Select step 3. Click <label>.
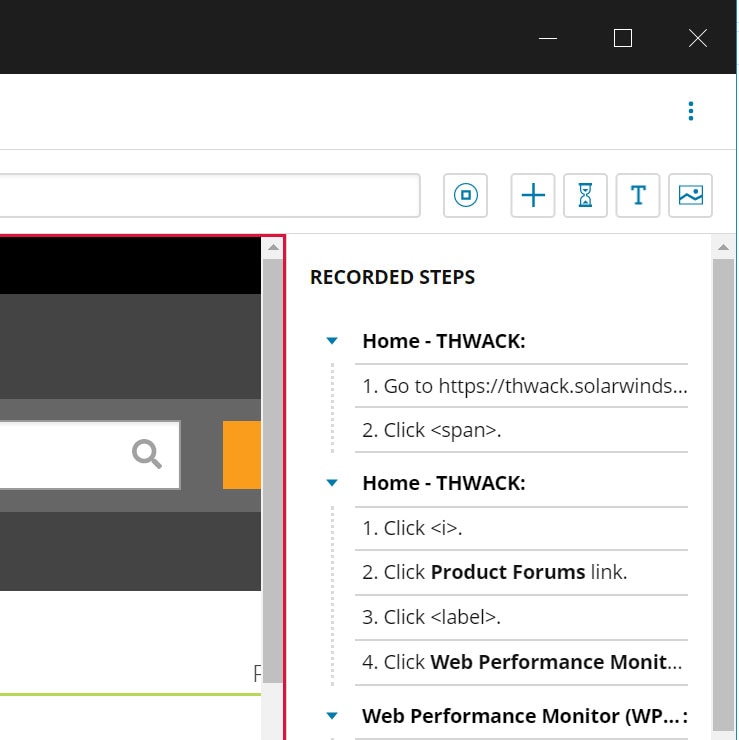This screenshot has width=739, height=740. (521, 617)
